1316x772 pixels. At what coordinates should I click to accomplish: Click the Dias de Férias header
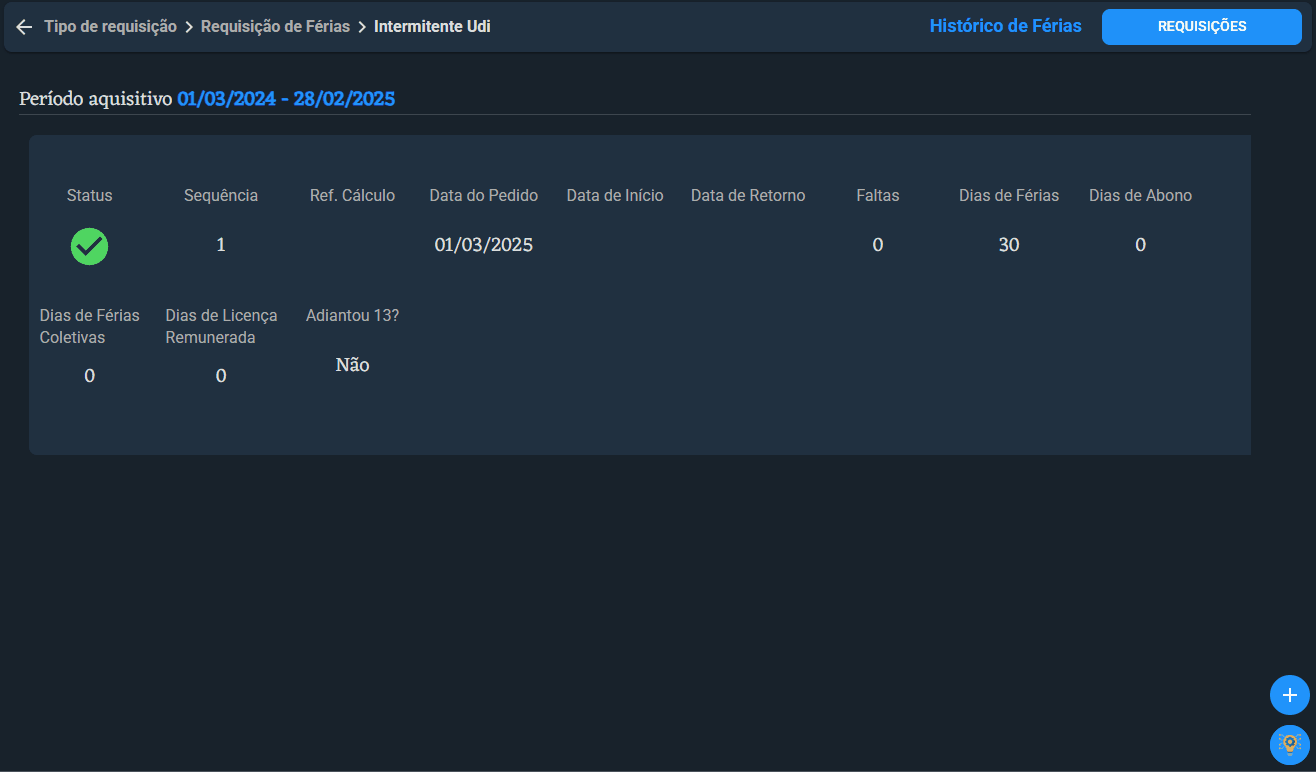[1009, 196]
